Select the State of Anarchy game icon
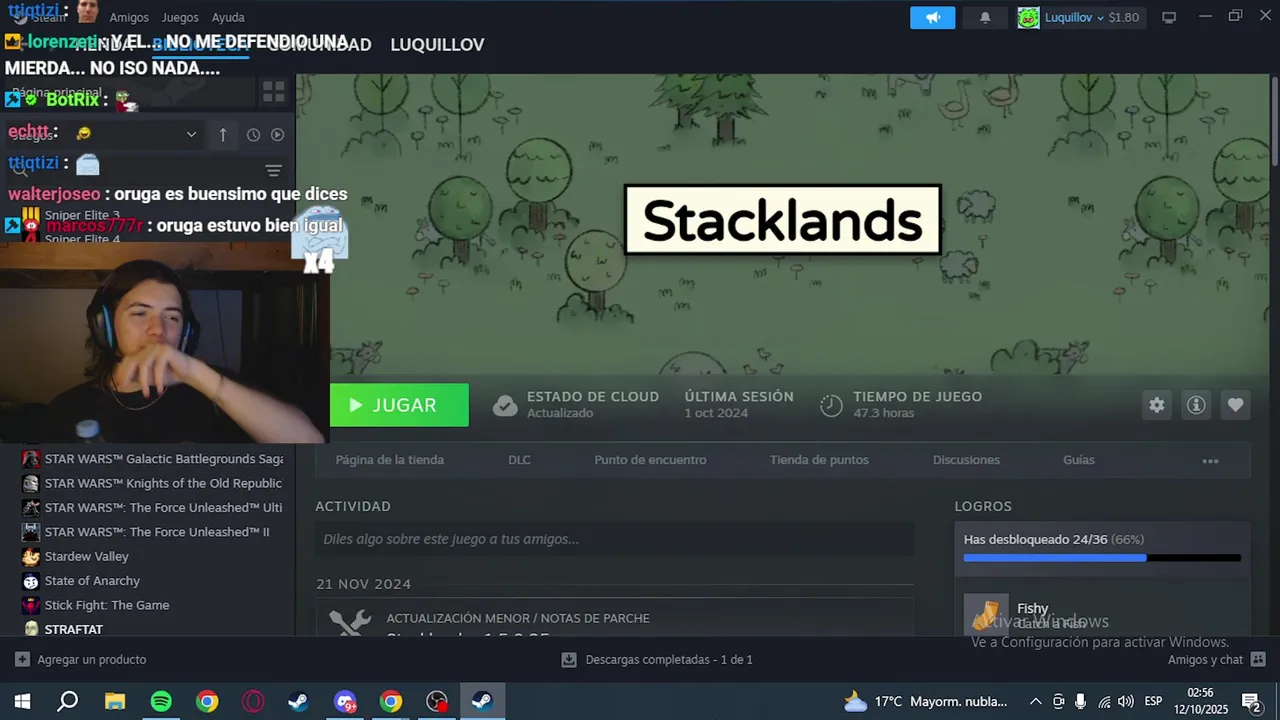This screenshot has height=720, width=1280. point(31,581)
